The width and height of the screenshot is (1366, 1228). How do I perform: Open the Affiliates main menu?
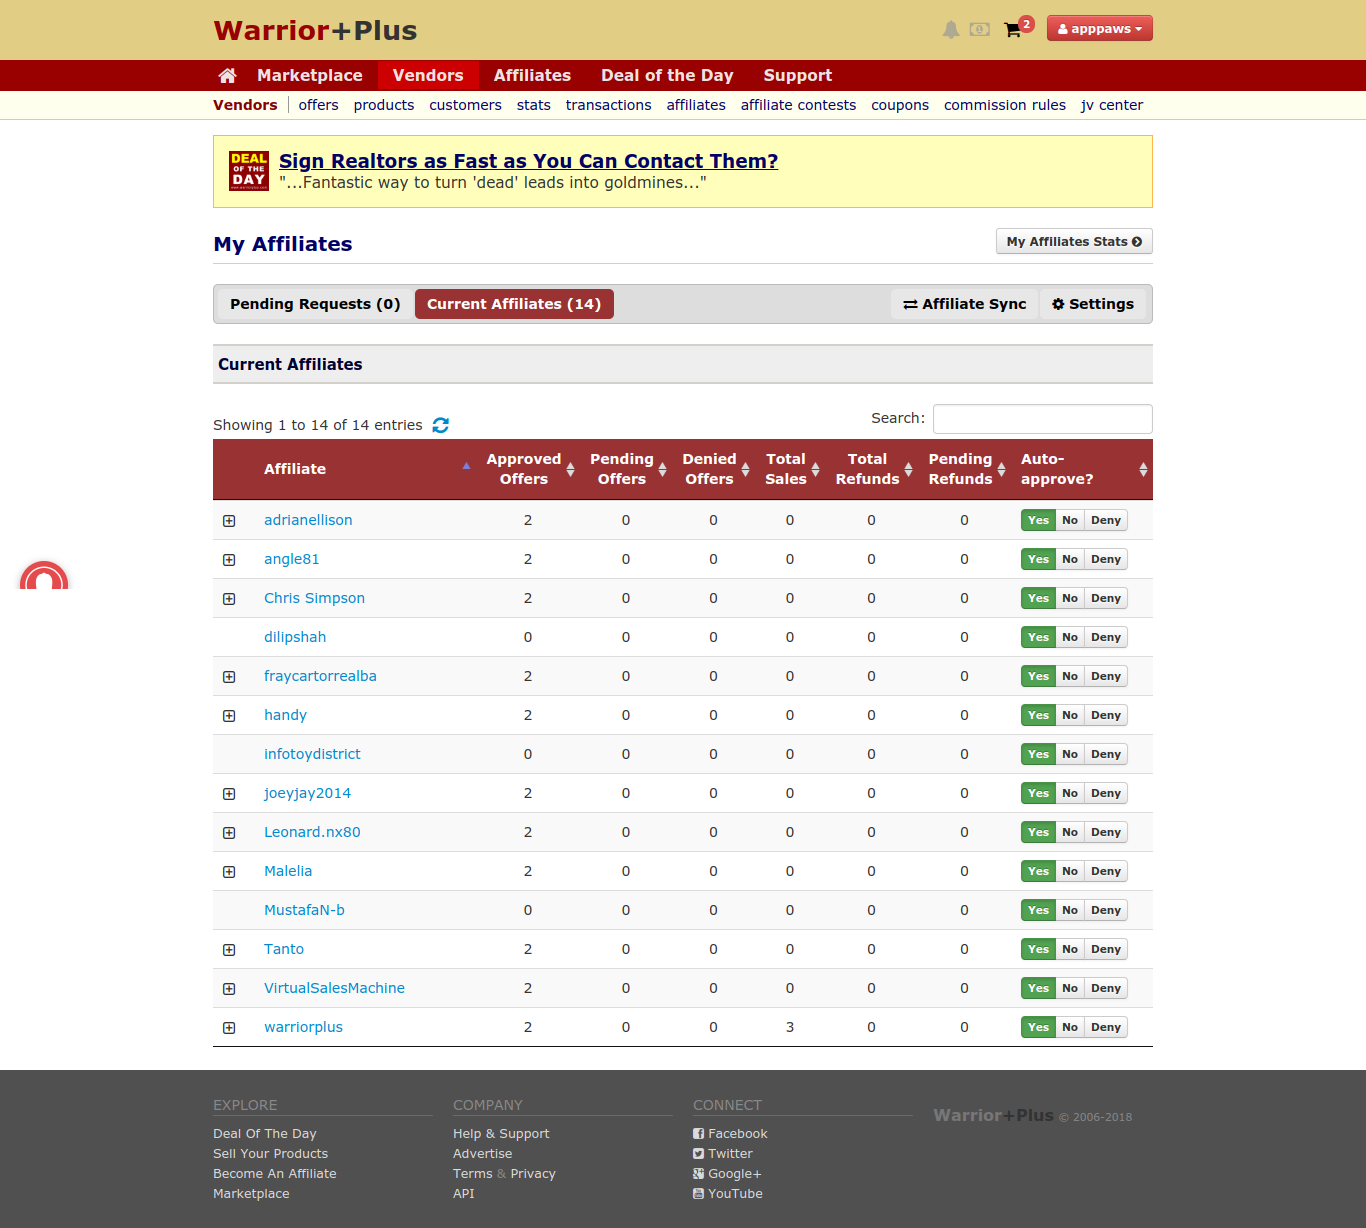click(532, 76)
